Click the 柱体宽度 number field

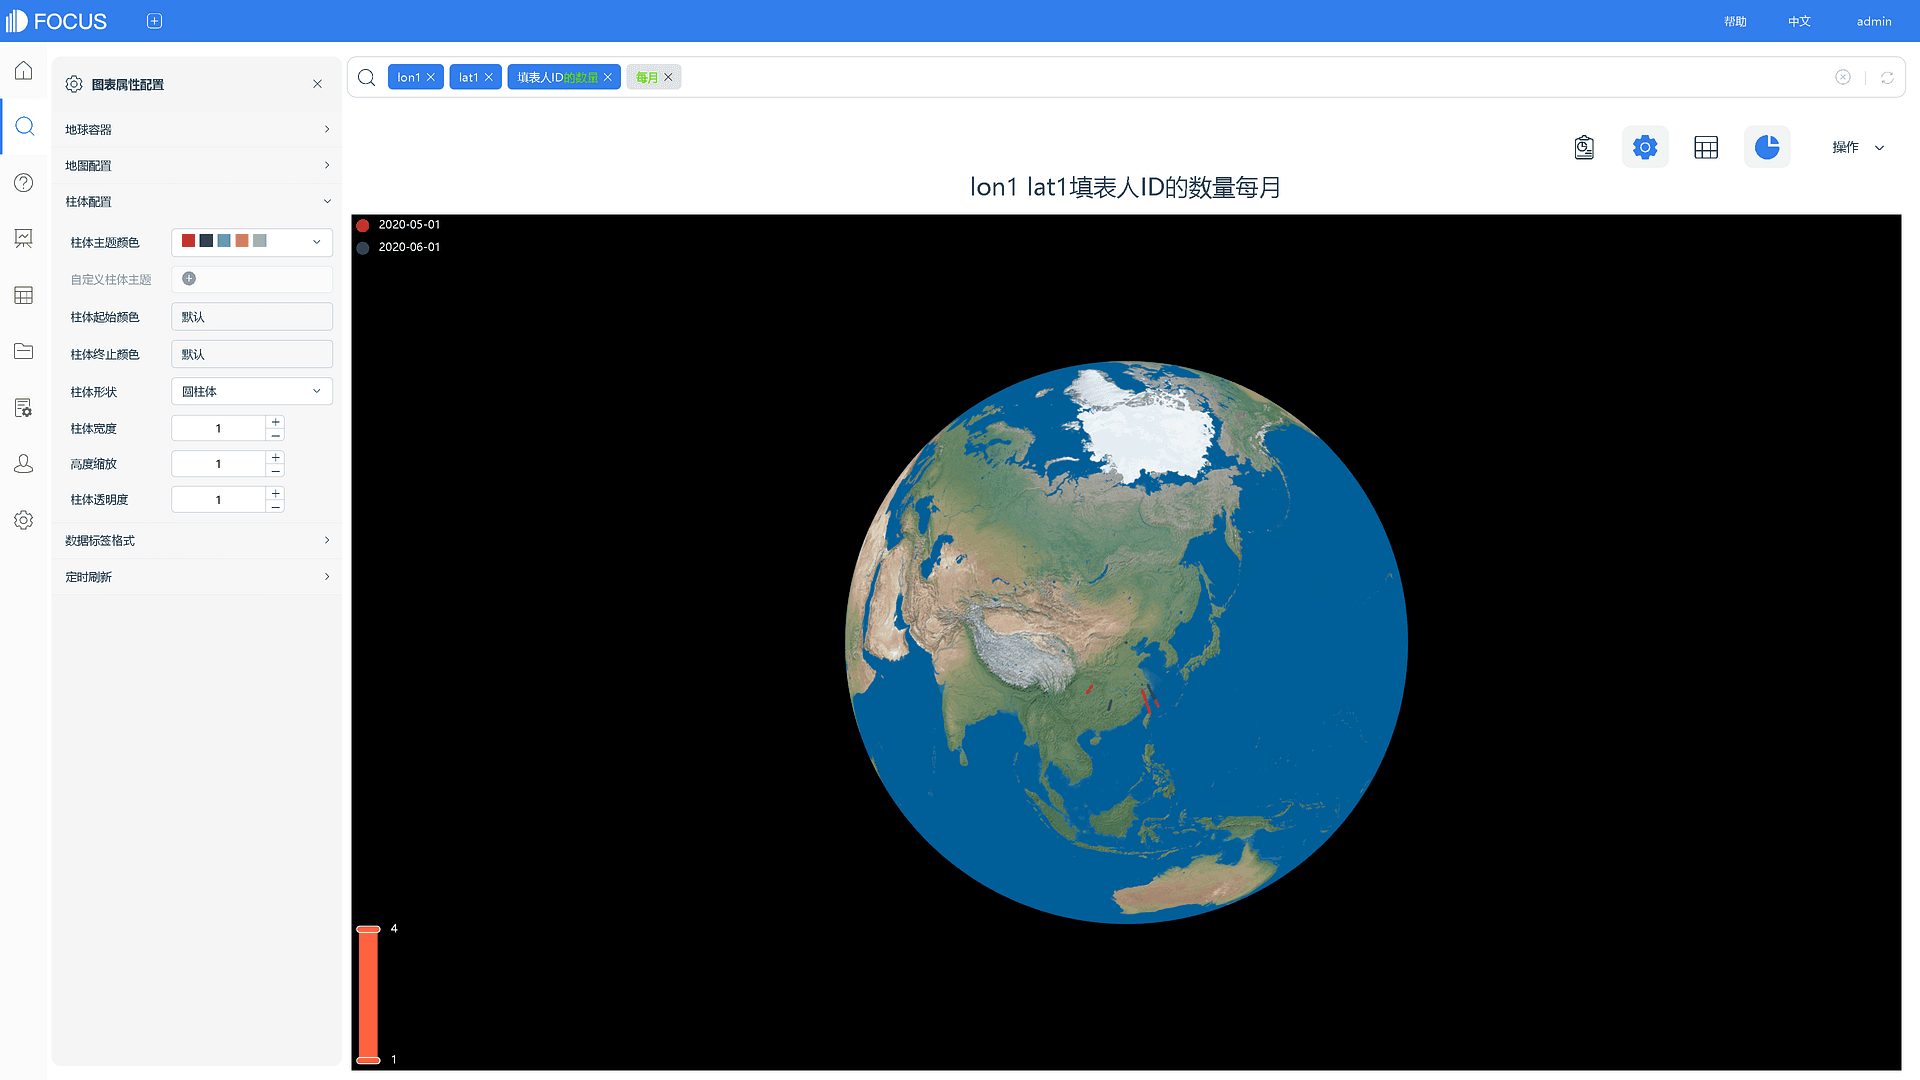(x=219, y=428)
